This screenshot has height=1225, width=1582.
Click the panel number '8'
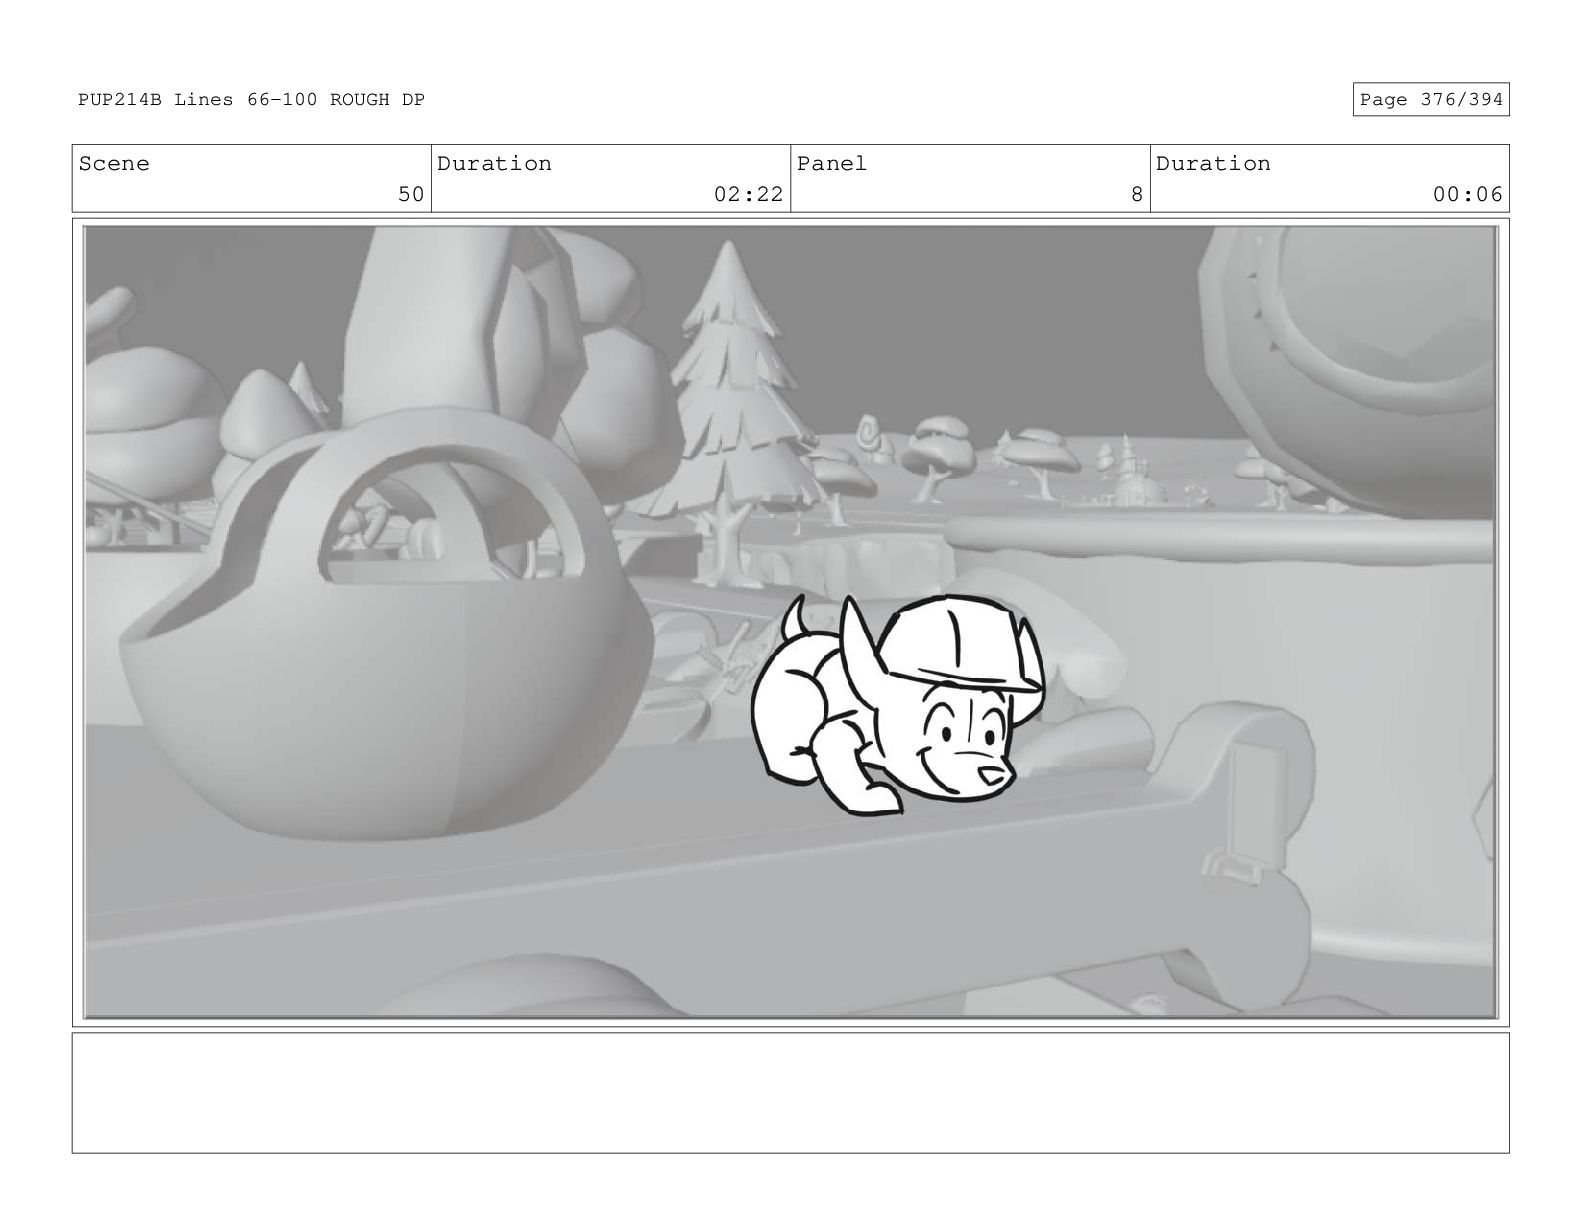[x=1136, y=194]
